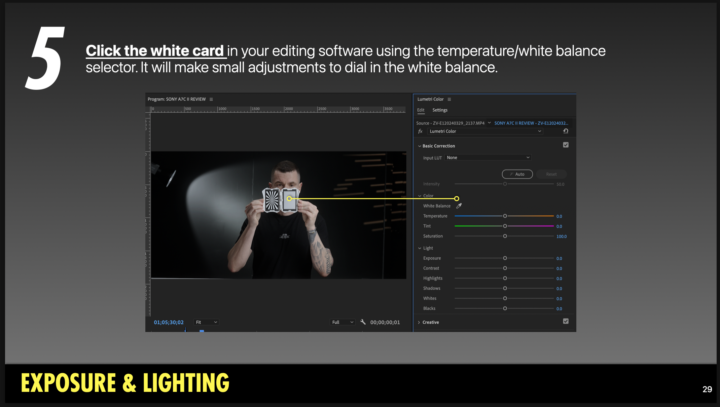720x407 pixels.
Task: Click the horizontal ruler above the preview
Action: point(278,110)
